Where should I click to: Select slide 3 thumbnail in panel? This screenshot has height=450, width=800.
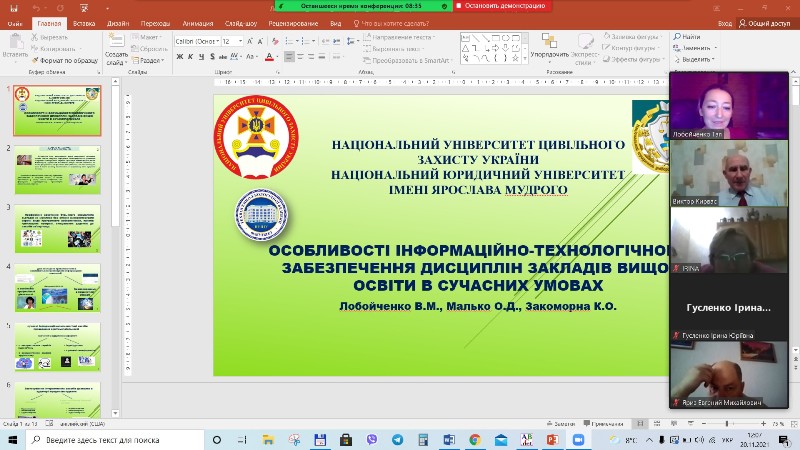(56, 228)
